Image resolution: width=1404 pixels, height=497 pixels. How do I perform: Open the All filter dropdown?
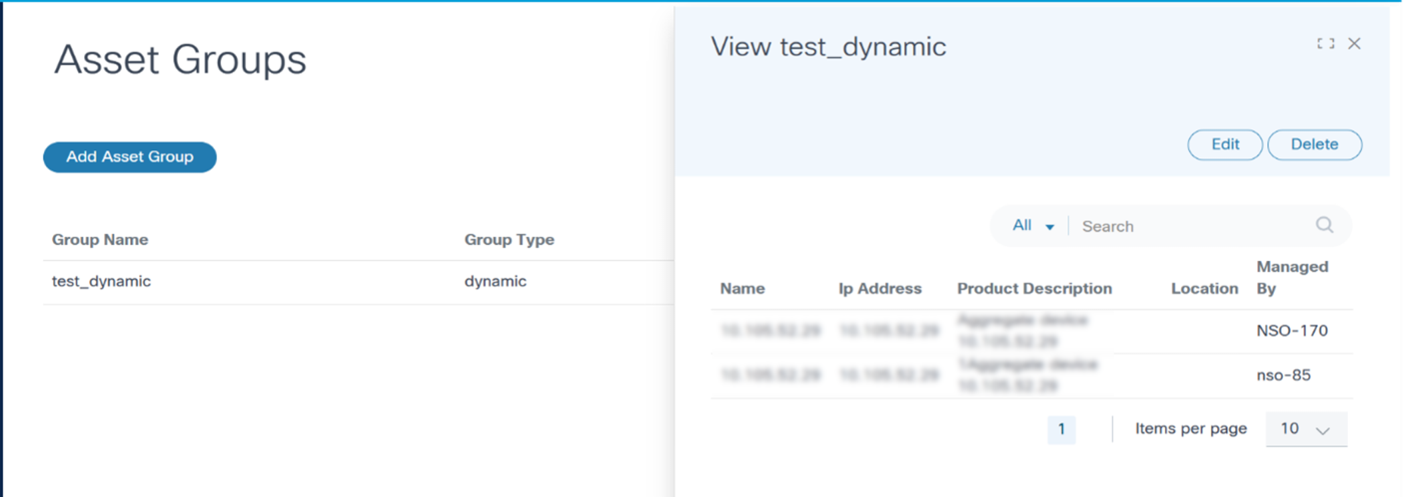[x=1033, y=226]
